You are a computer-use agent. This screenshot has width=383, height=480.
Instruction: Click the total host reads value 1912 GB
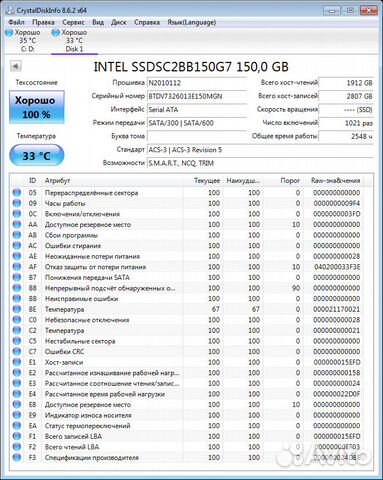pyautogui.click(x=346, y=83)
